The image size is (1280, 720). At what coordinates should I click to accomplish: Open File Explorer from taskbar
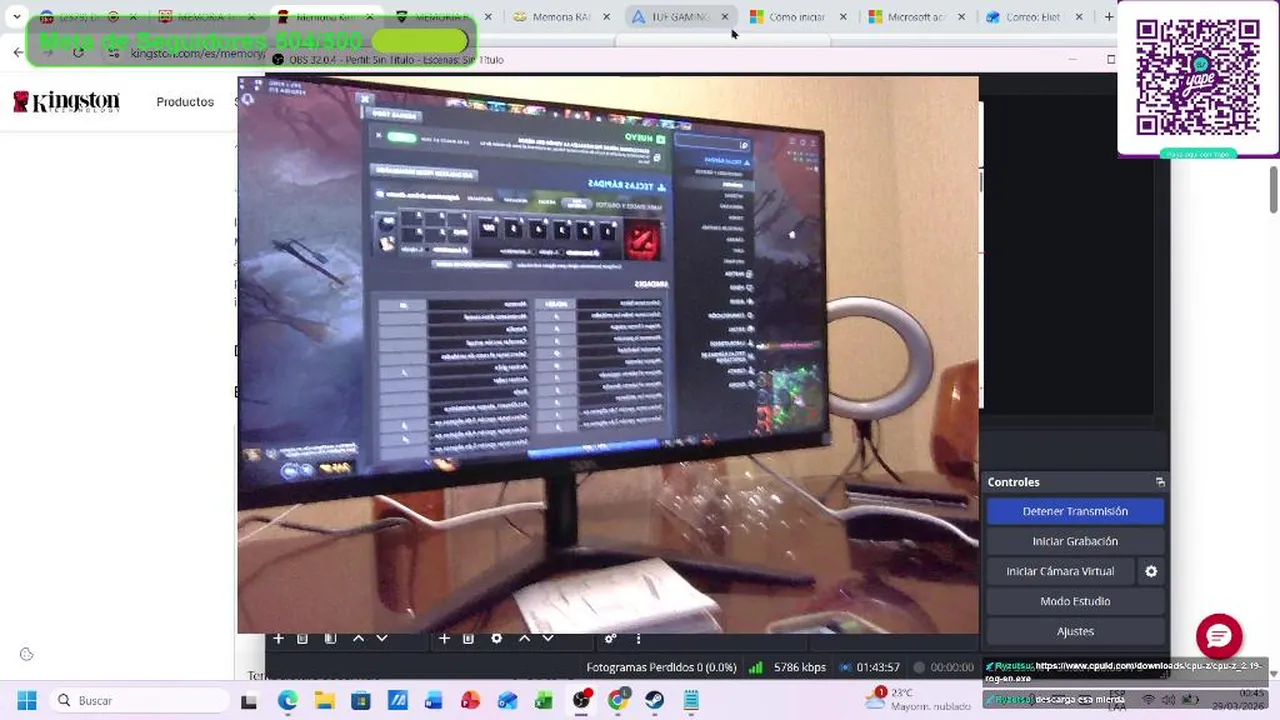(324, 701)
